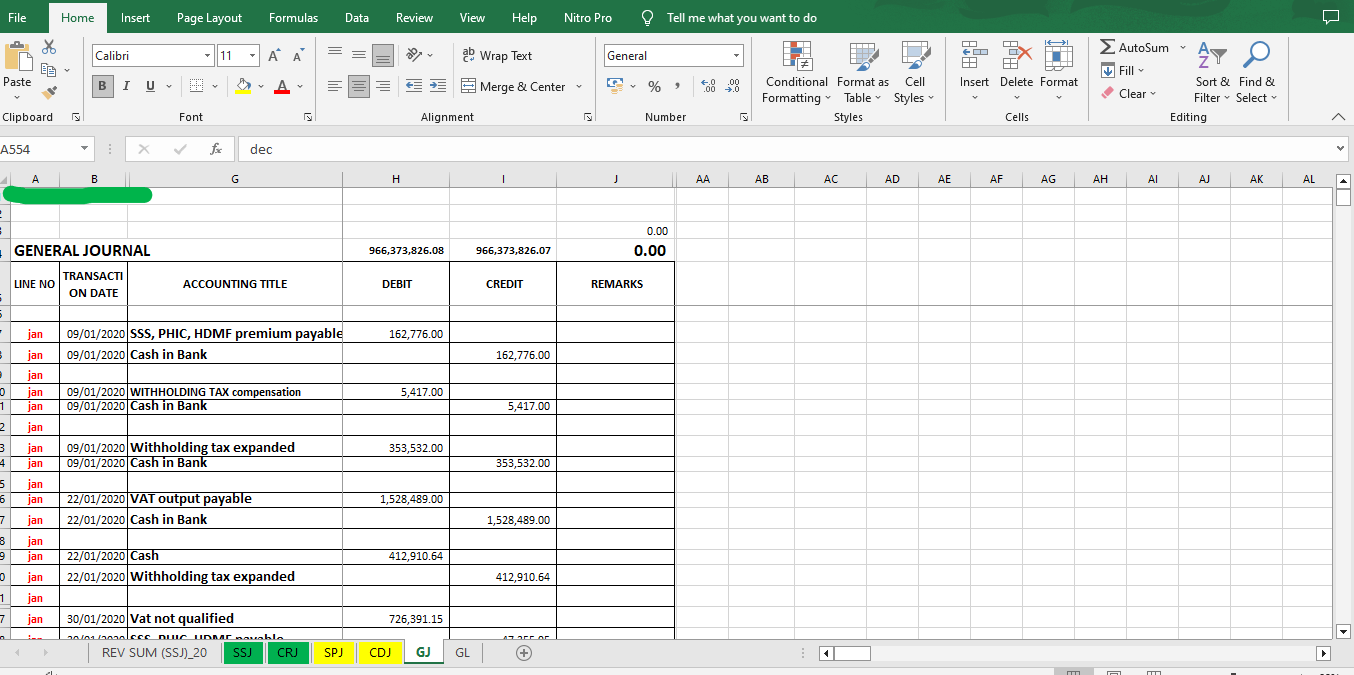Toggle Italic formatting
The image size is (1354, 675).
[x=126, y=86]
